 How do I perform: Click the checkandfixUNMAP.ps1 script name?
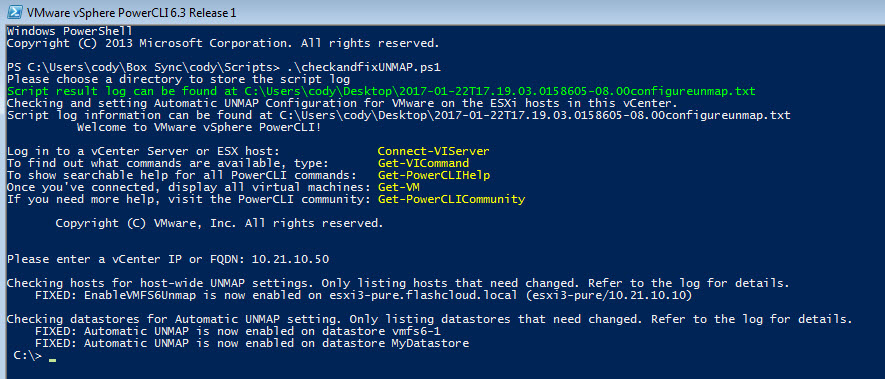[363, 67]
